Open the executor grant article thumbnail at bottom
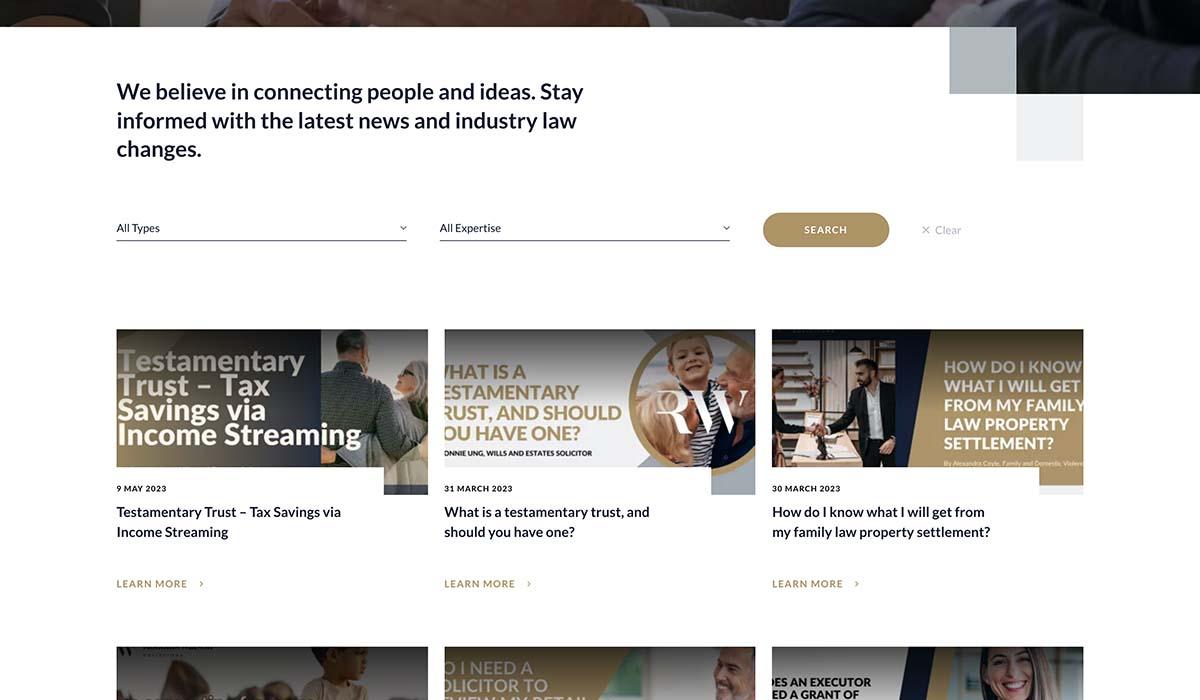The width and height of the screenshot is (1200, 700). point(928,673)
